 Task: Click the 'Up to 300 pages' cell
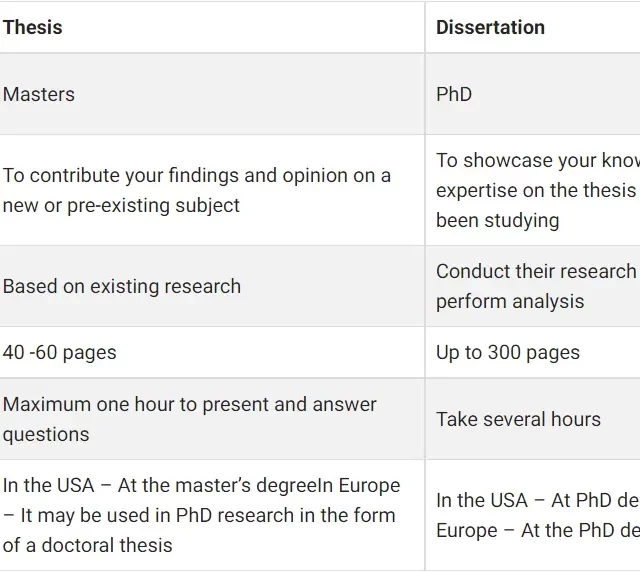pyautogui.click(x=508, y=352)
